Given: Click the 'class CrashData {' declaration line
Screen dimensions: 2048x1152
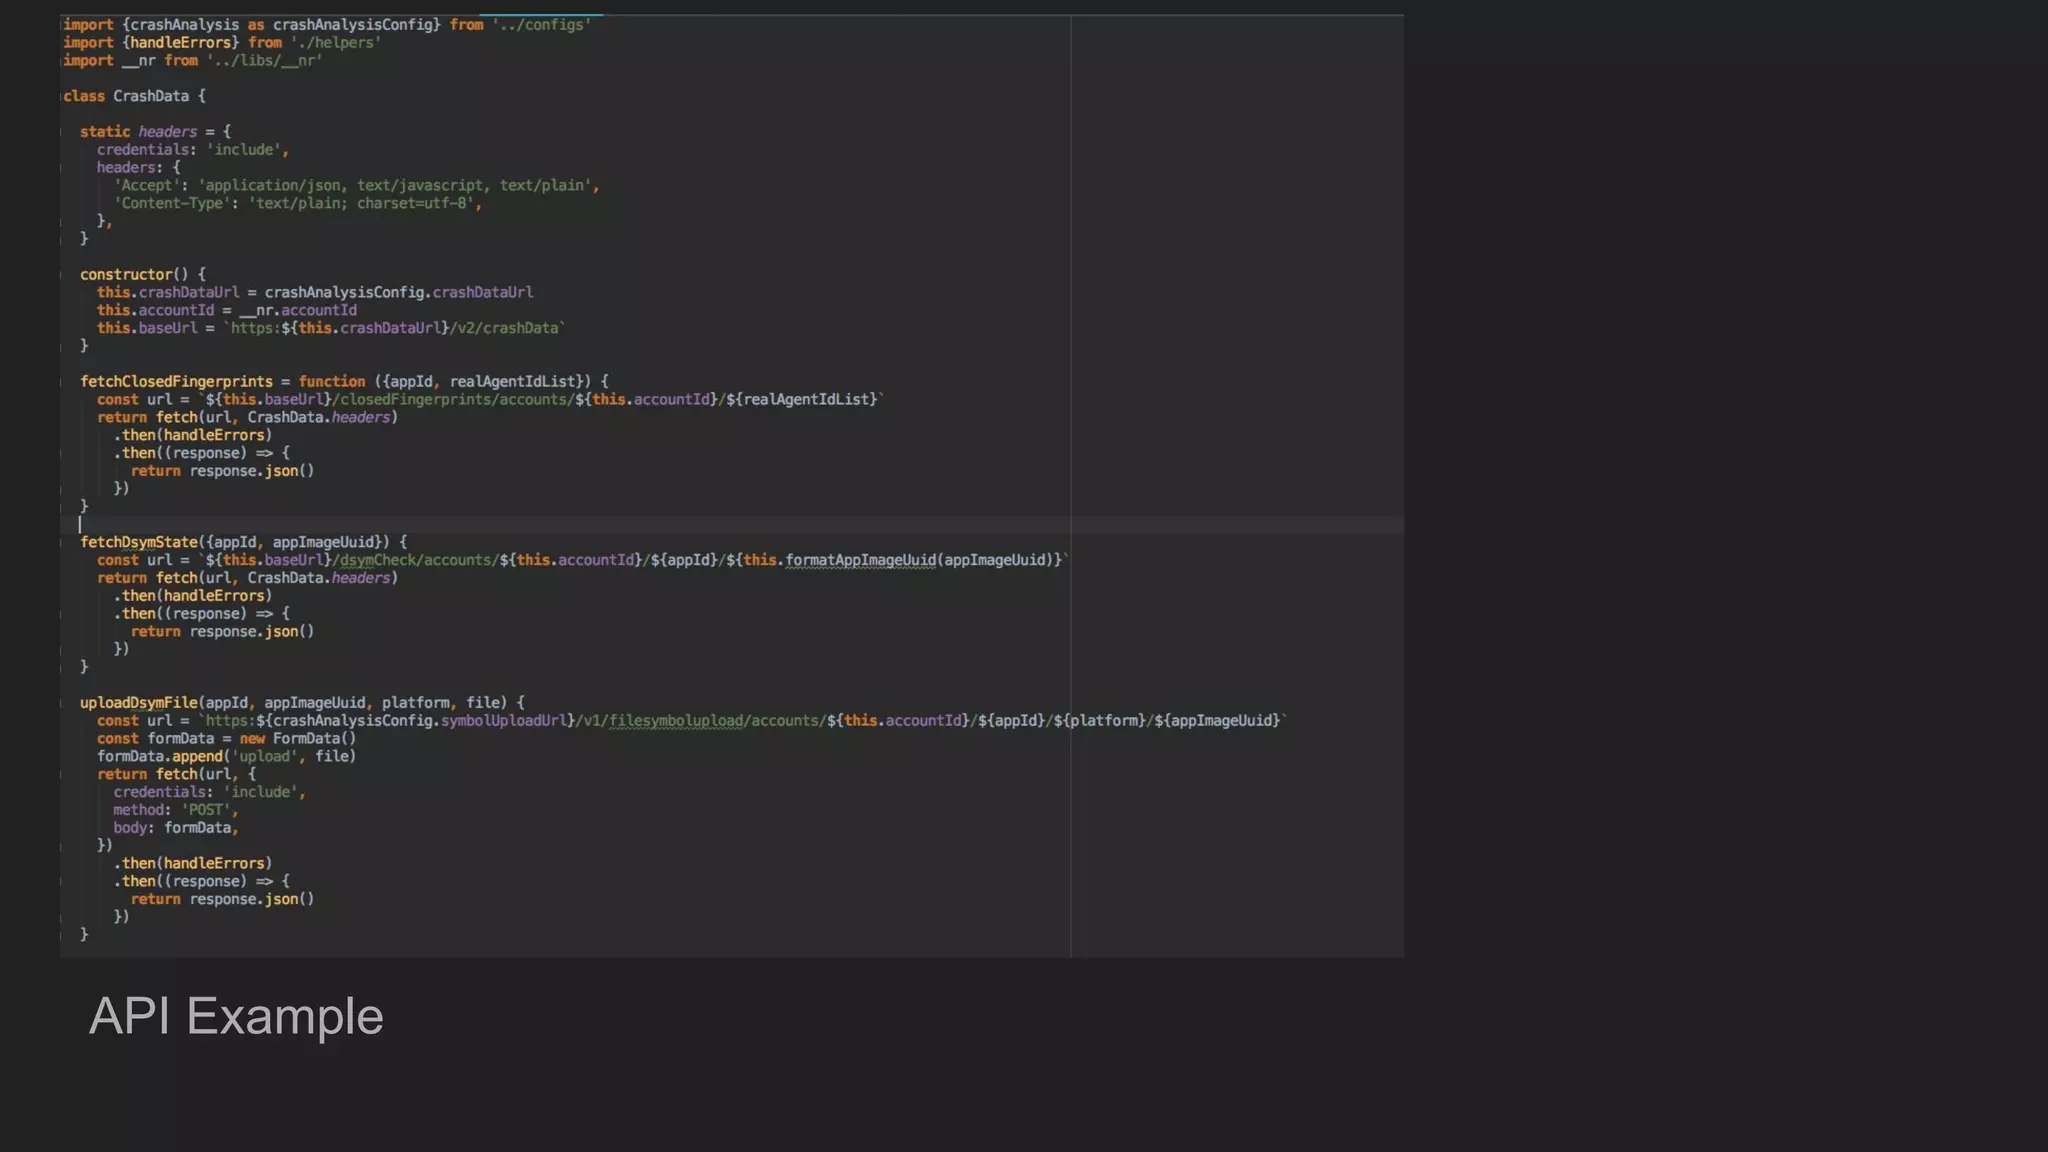Looking at the screenshot, I should coord(135,96).
